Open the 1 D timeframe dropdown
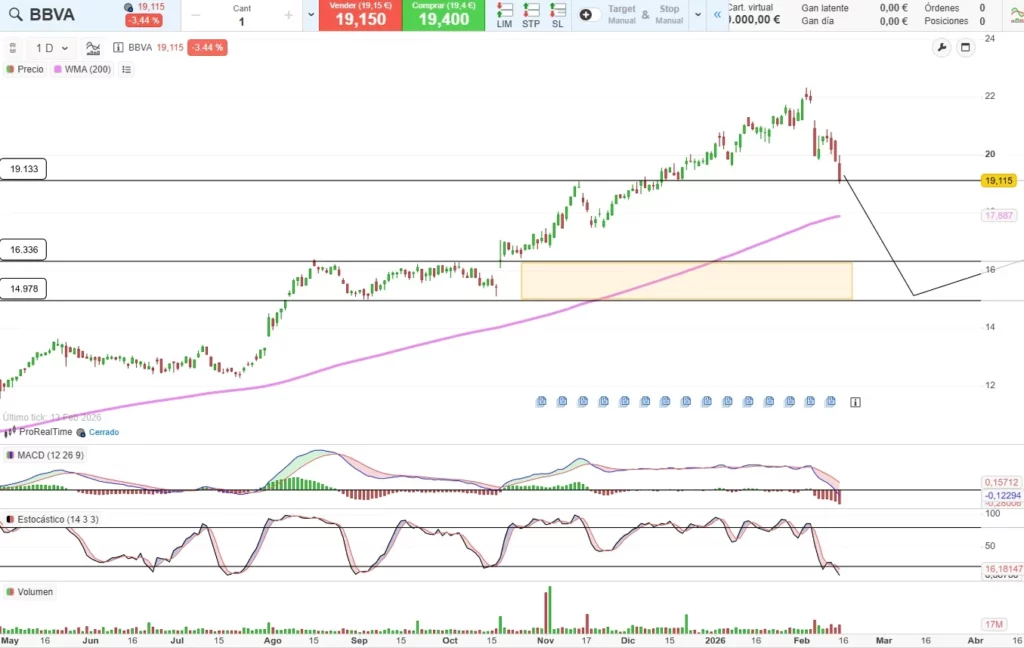Screen dimensions: 1024x648 point(53,47)
